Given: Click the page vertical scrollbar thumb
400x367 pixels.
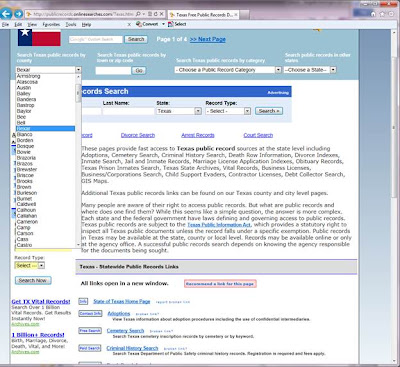Looking at the screenshot, I should (395, 128).
